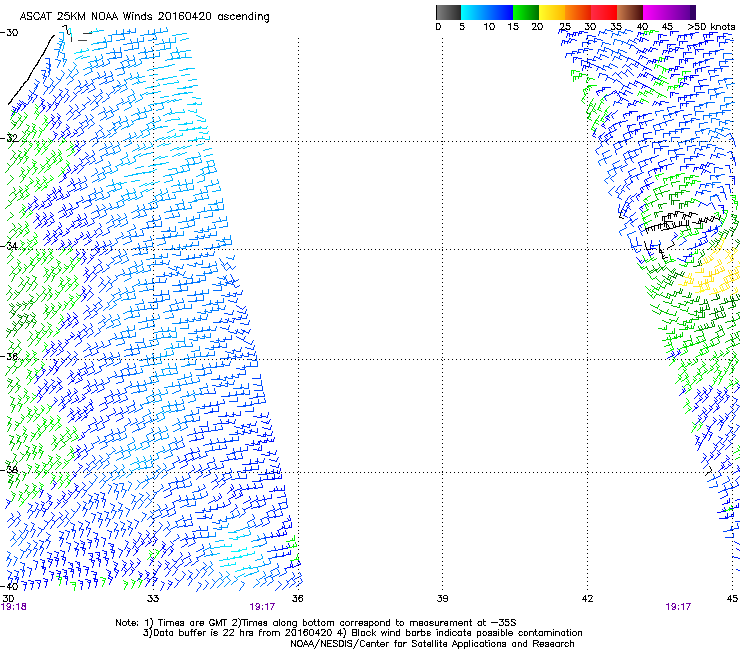The width and height of the screenshot is (740, 650).
Task: Click the "40" label under the color scale
Action: point(642,27)
